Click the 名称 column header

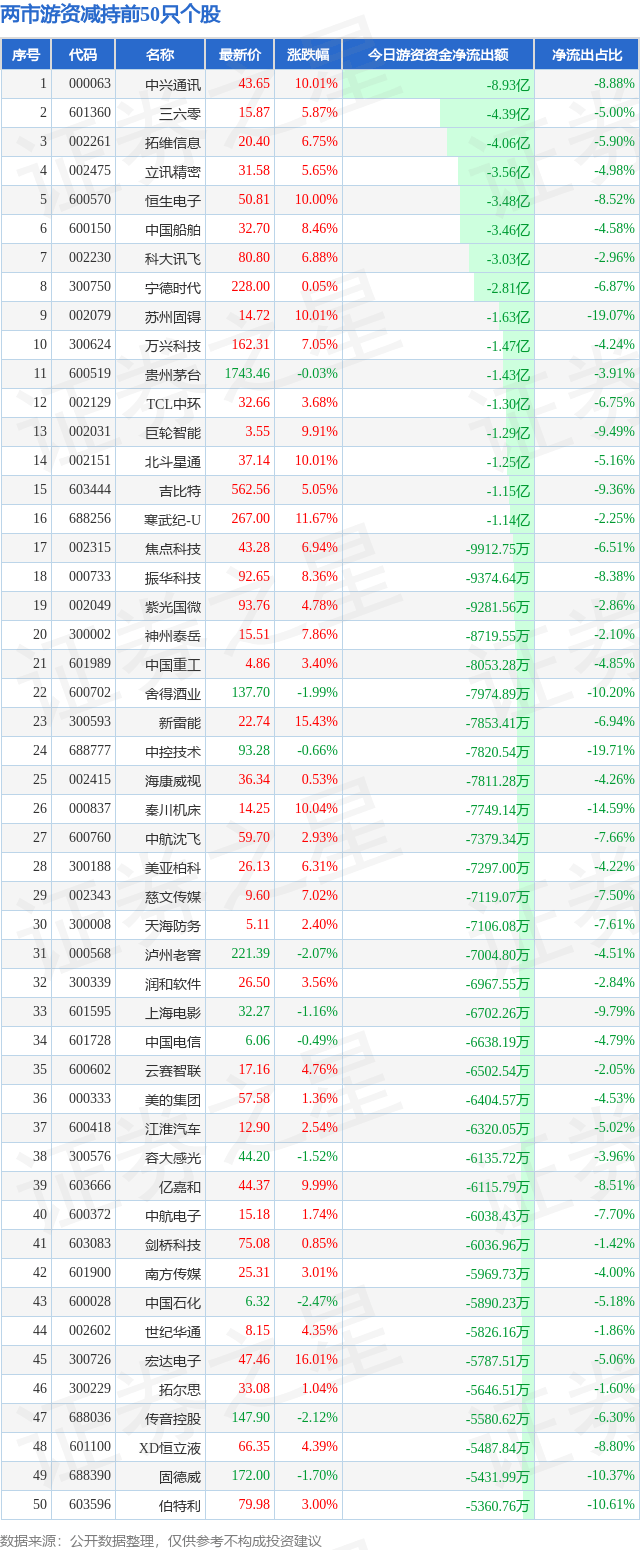(x=160, y=55)
